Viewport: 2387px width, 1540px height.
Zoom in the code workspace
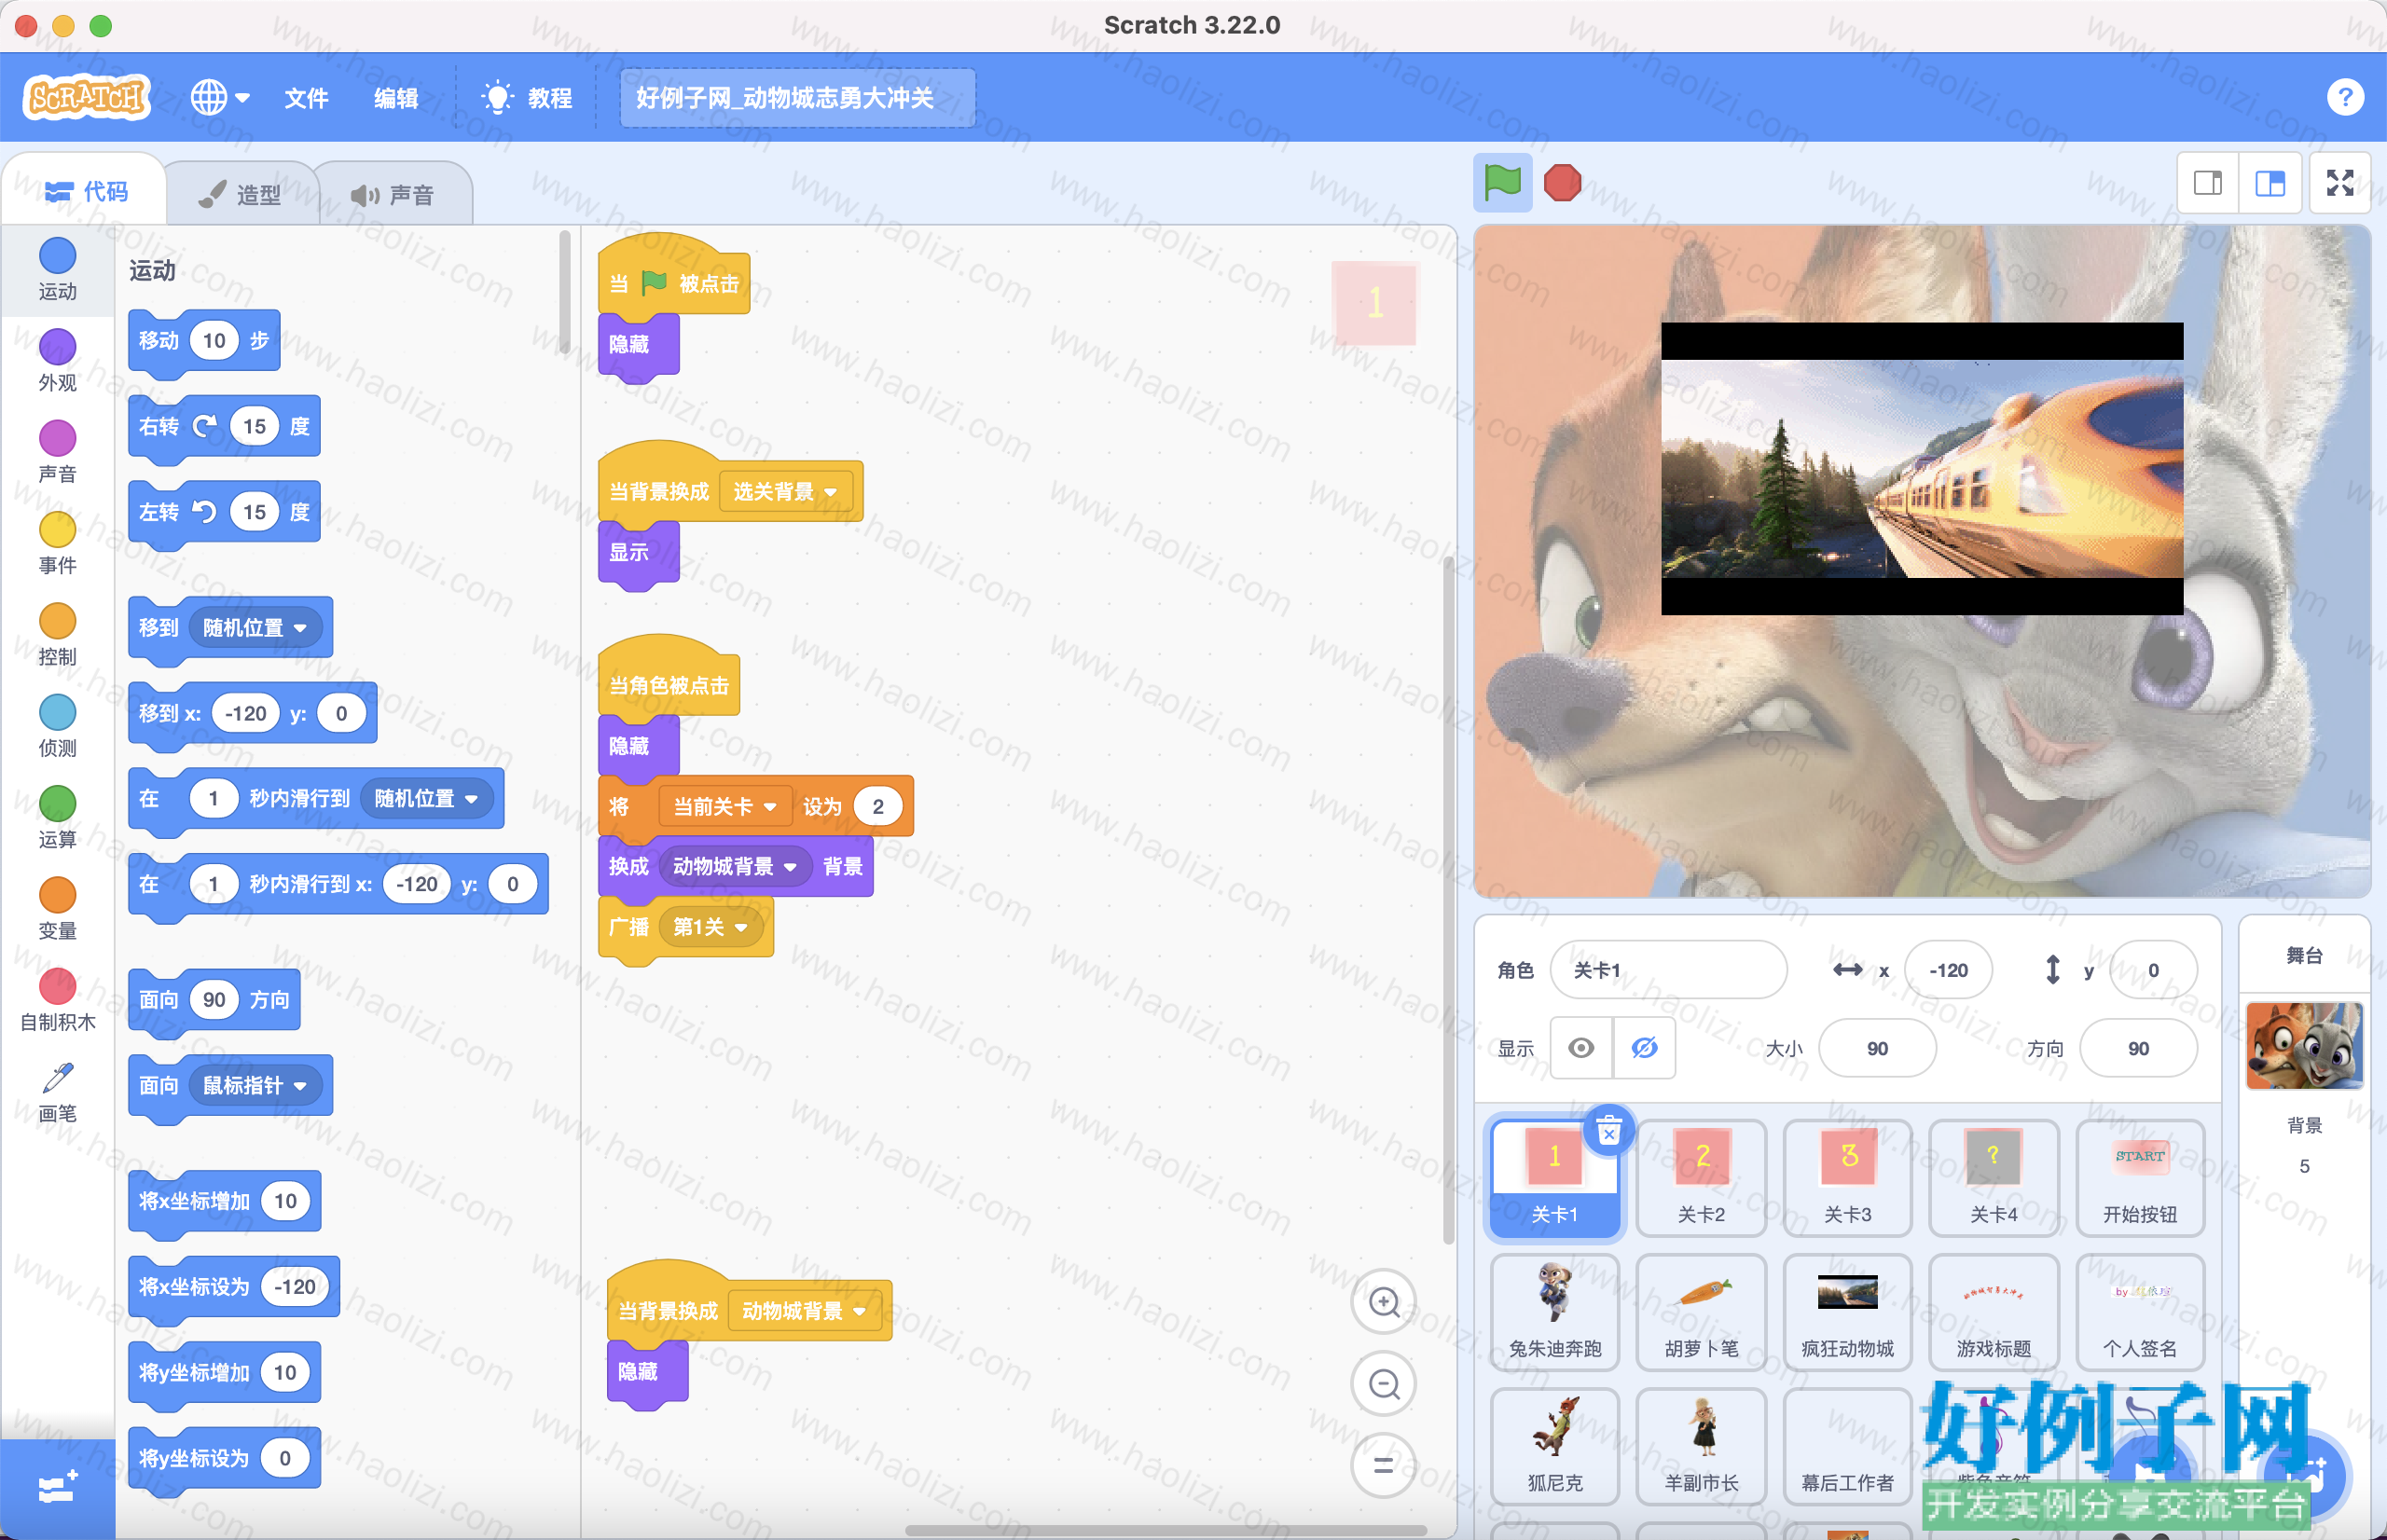click(x=1384, y=1302)
